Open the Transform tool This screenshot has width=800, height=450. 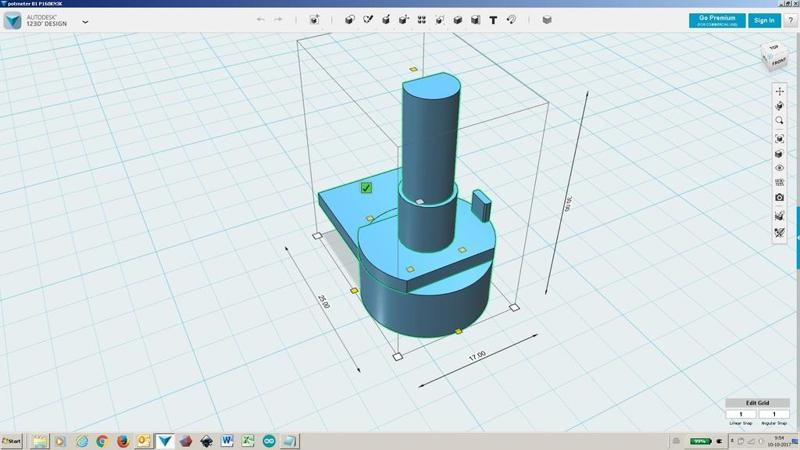pyautogui.click(x=314, y=20)
